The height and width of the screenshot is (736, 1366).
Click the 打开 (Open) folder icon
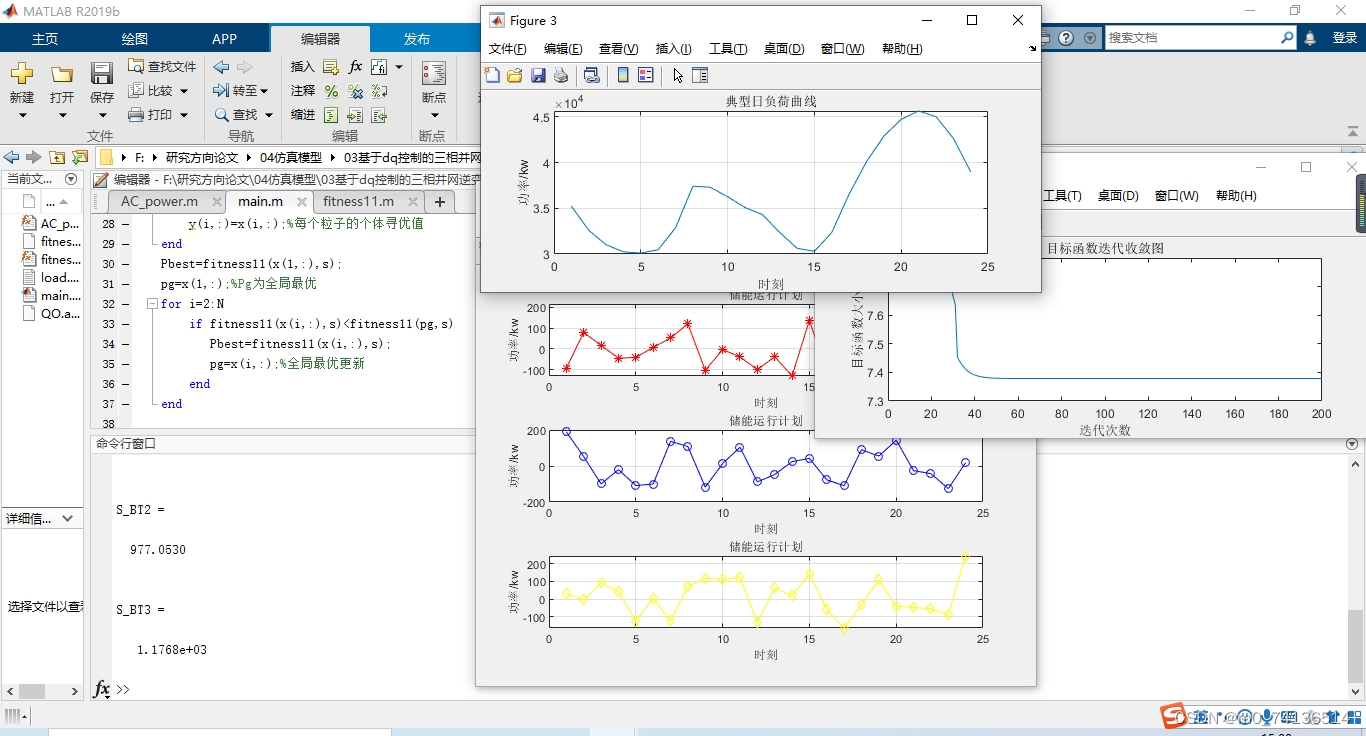pos(62,74)
